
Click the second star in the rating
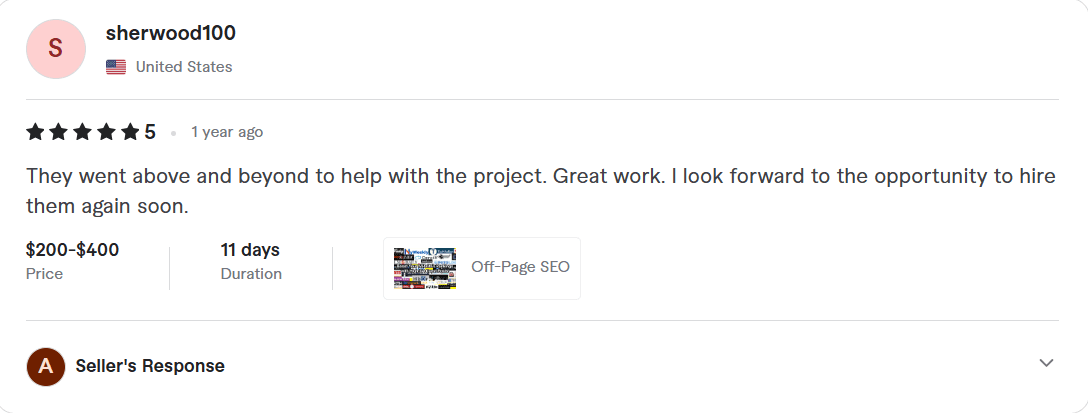59,132
